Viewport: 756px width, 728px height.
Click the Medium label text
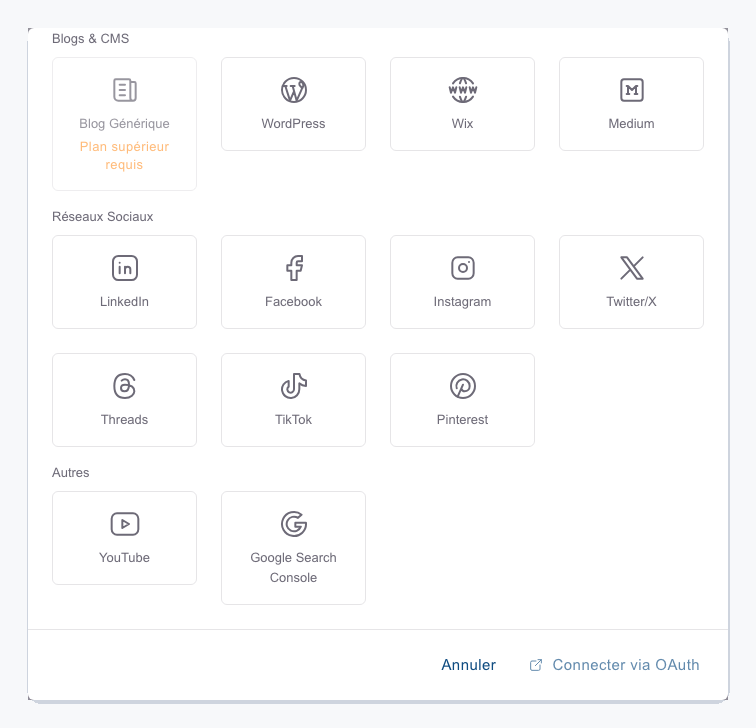tap(631, 124)
